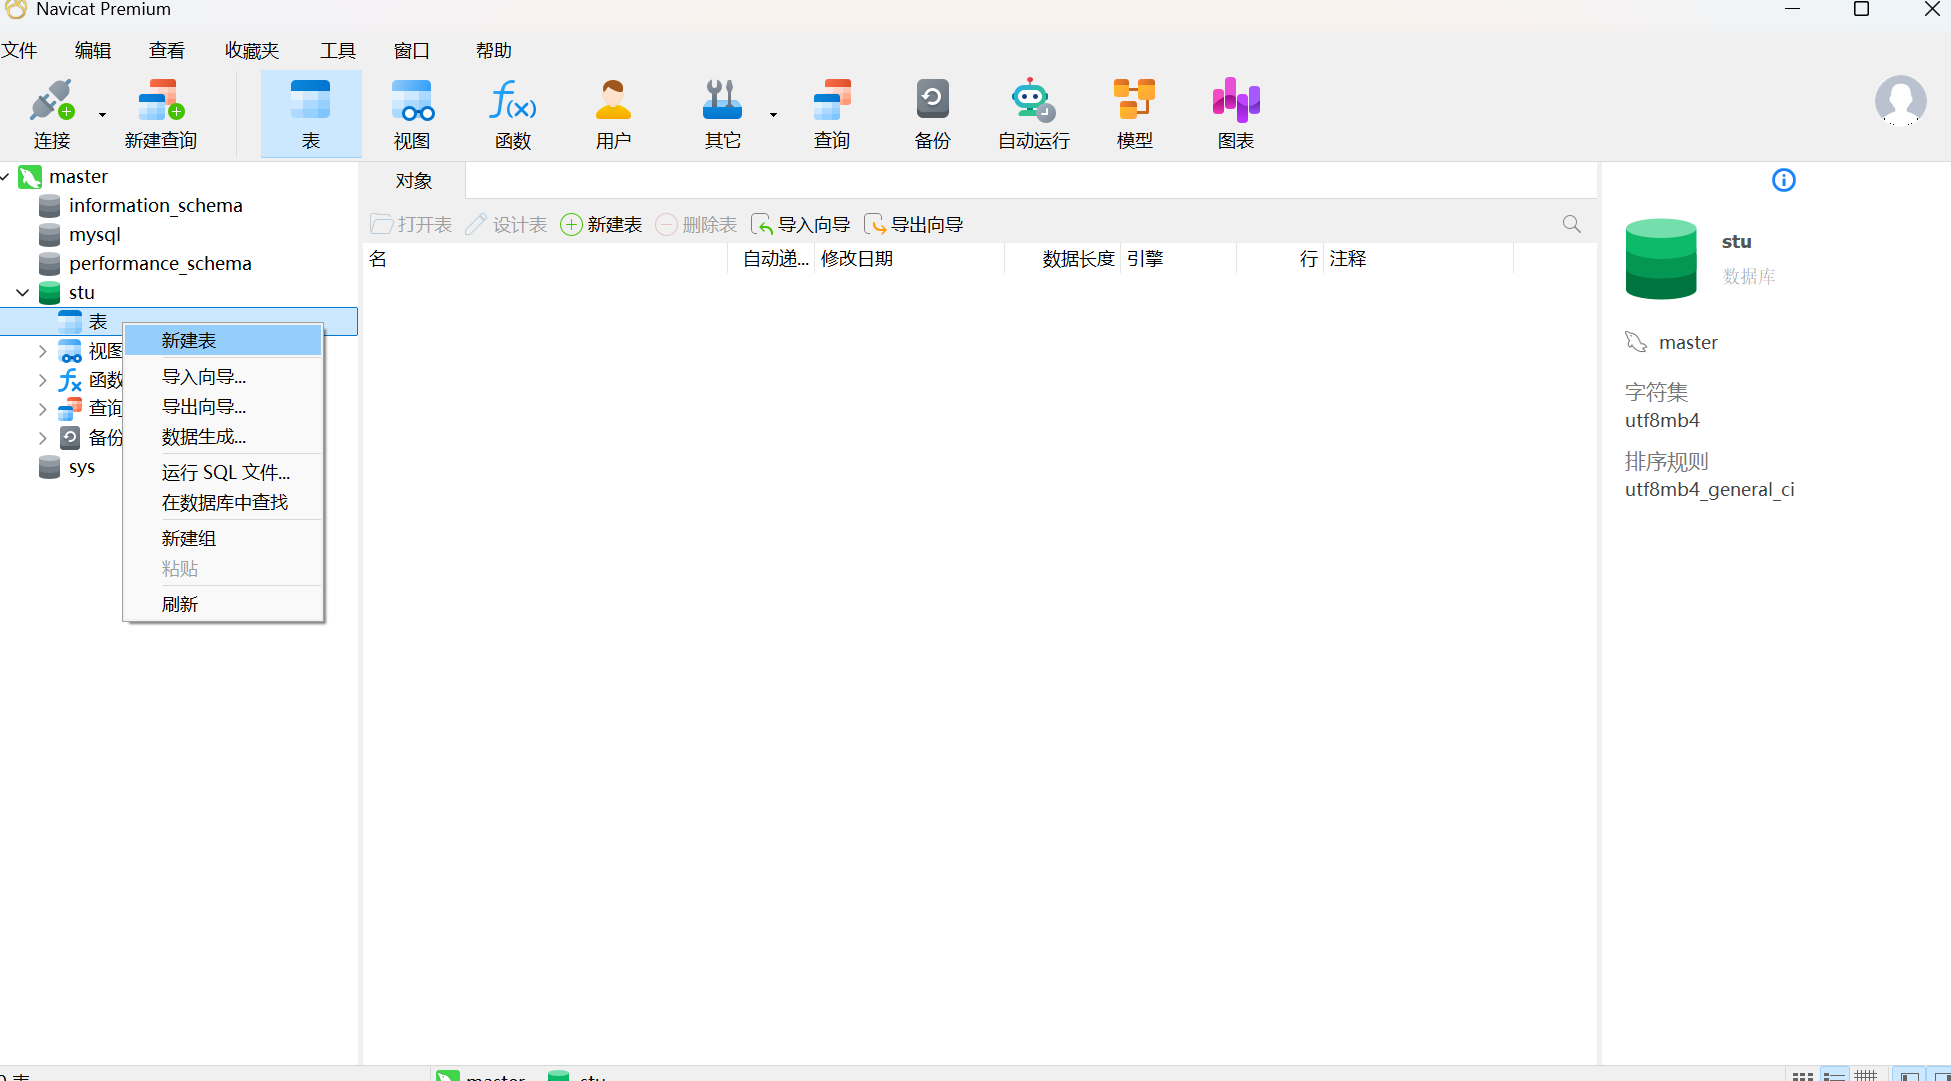
Task: Open the 连接 dropdown arrow
Action: point(102,115)
